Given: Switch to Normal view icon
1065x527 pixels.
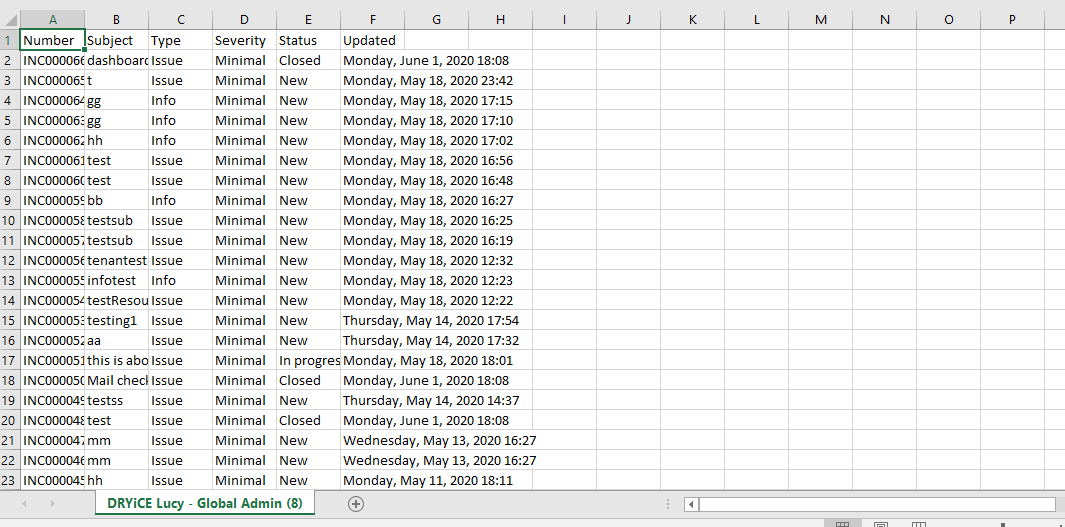Looking at the screenshot, I should tap(842, 523).
